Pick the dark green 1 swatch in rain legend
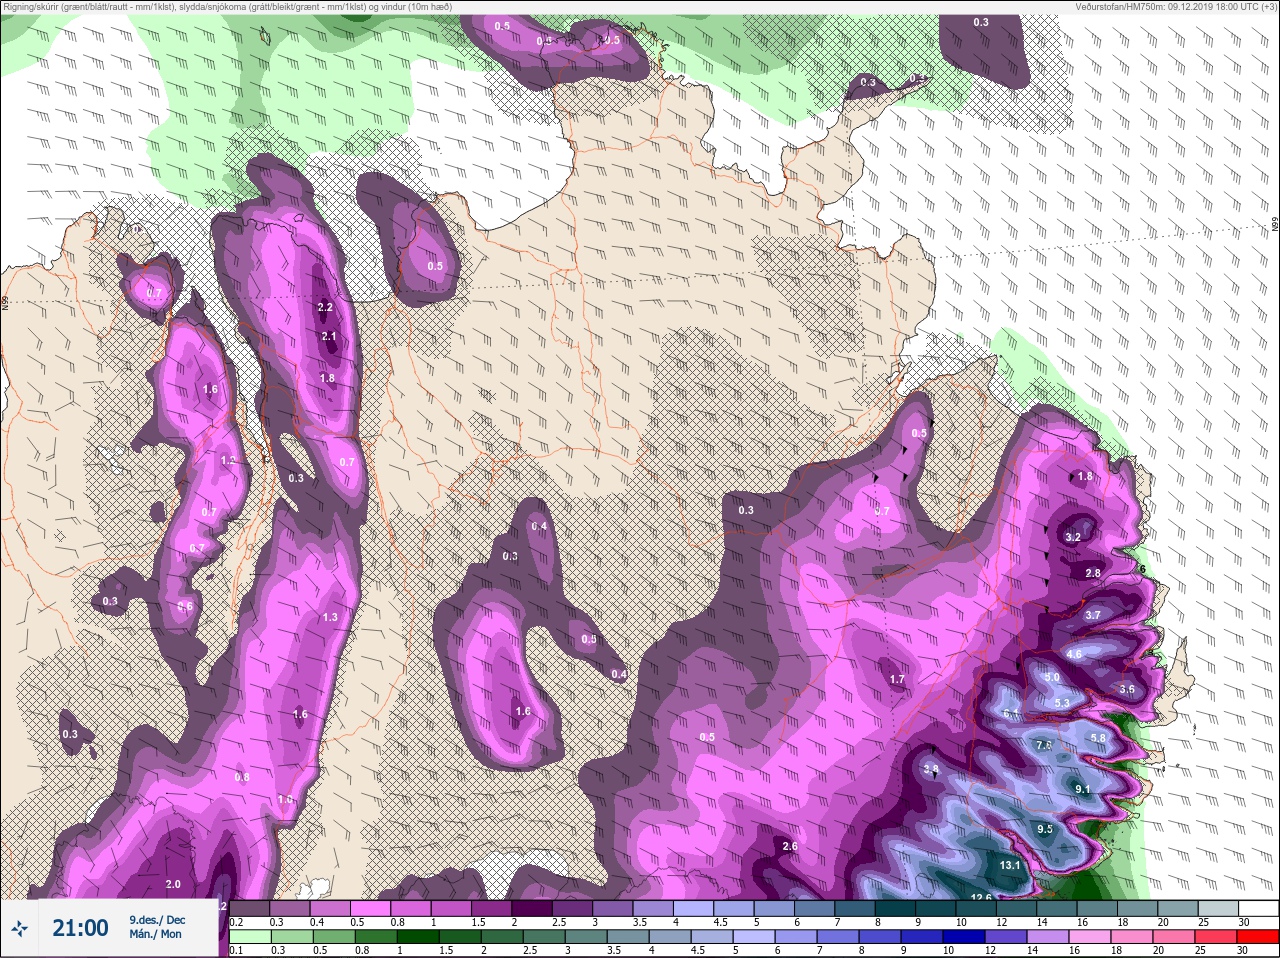 (x=418, y=937)
